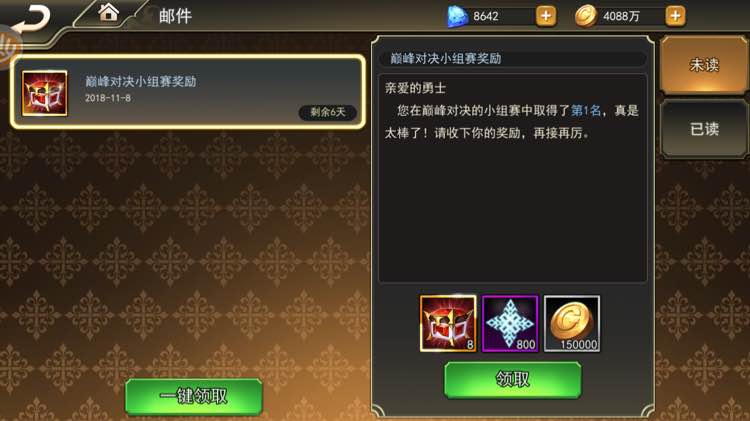
Task: Tap the mail detail title bar
Action: point(513,58)
